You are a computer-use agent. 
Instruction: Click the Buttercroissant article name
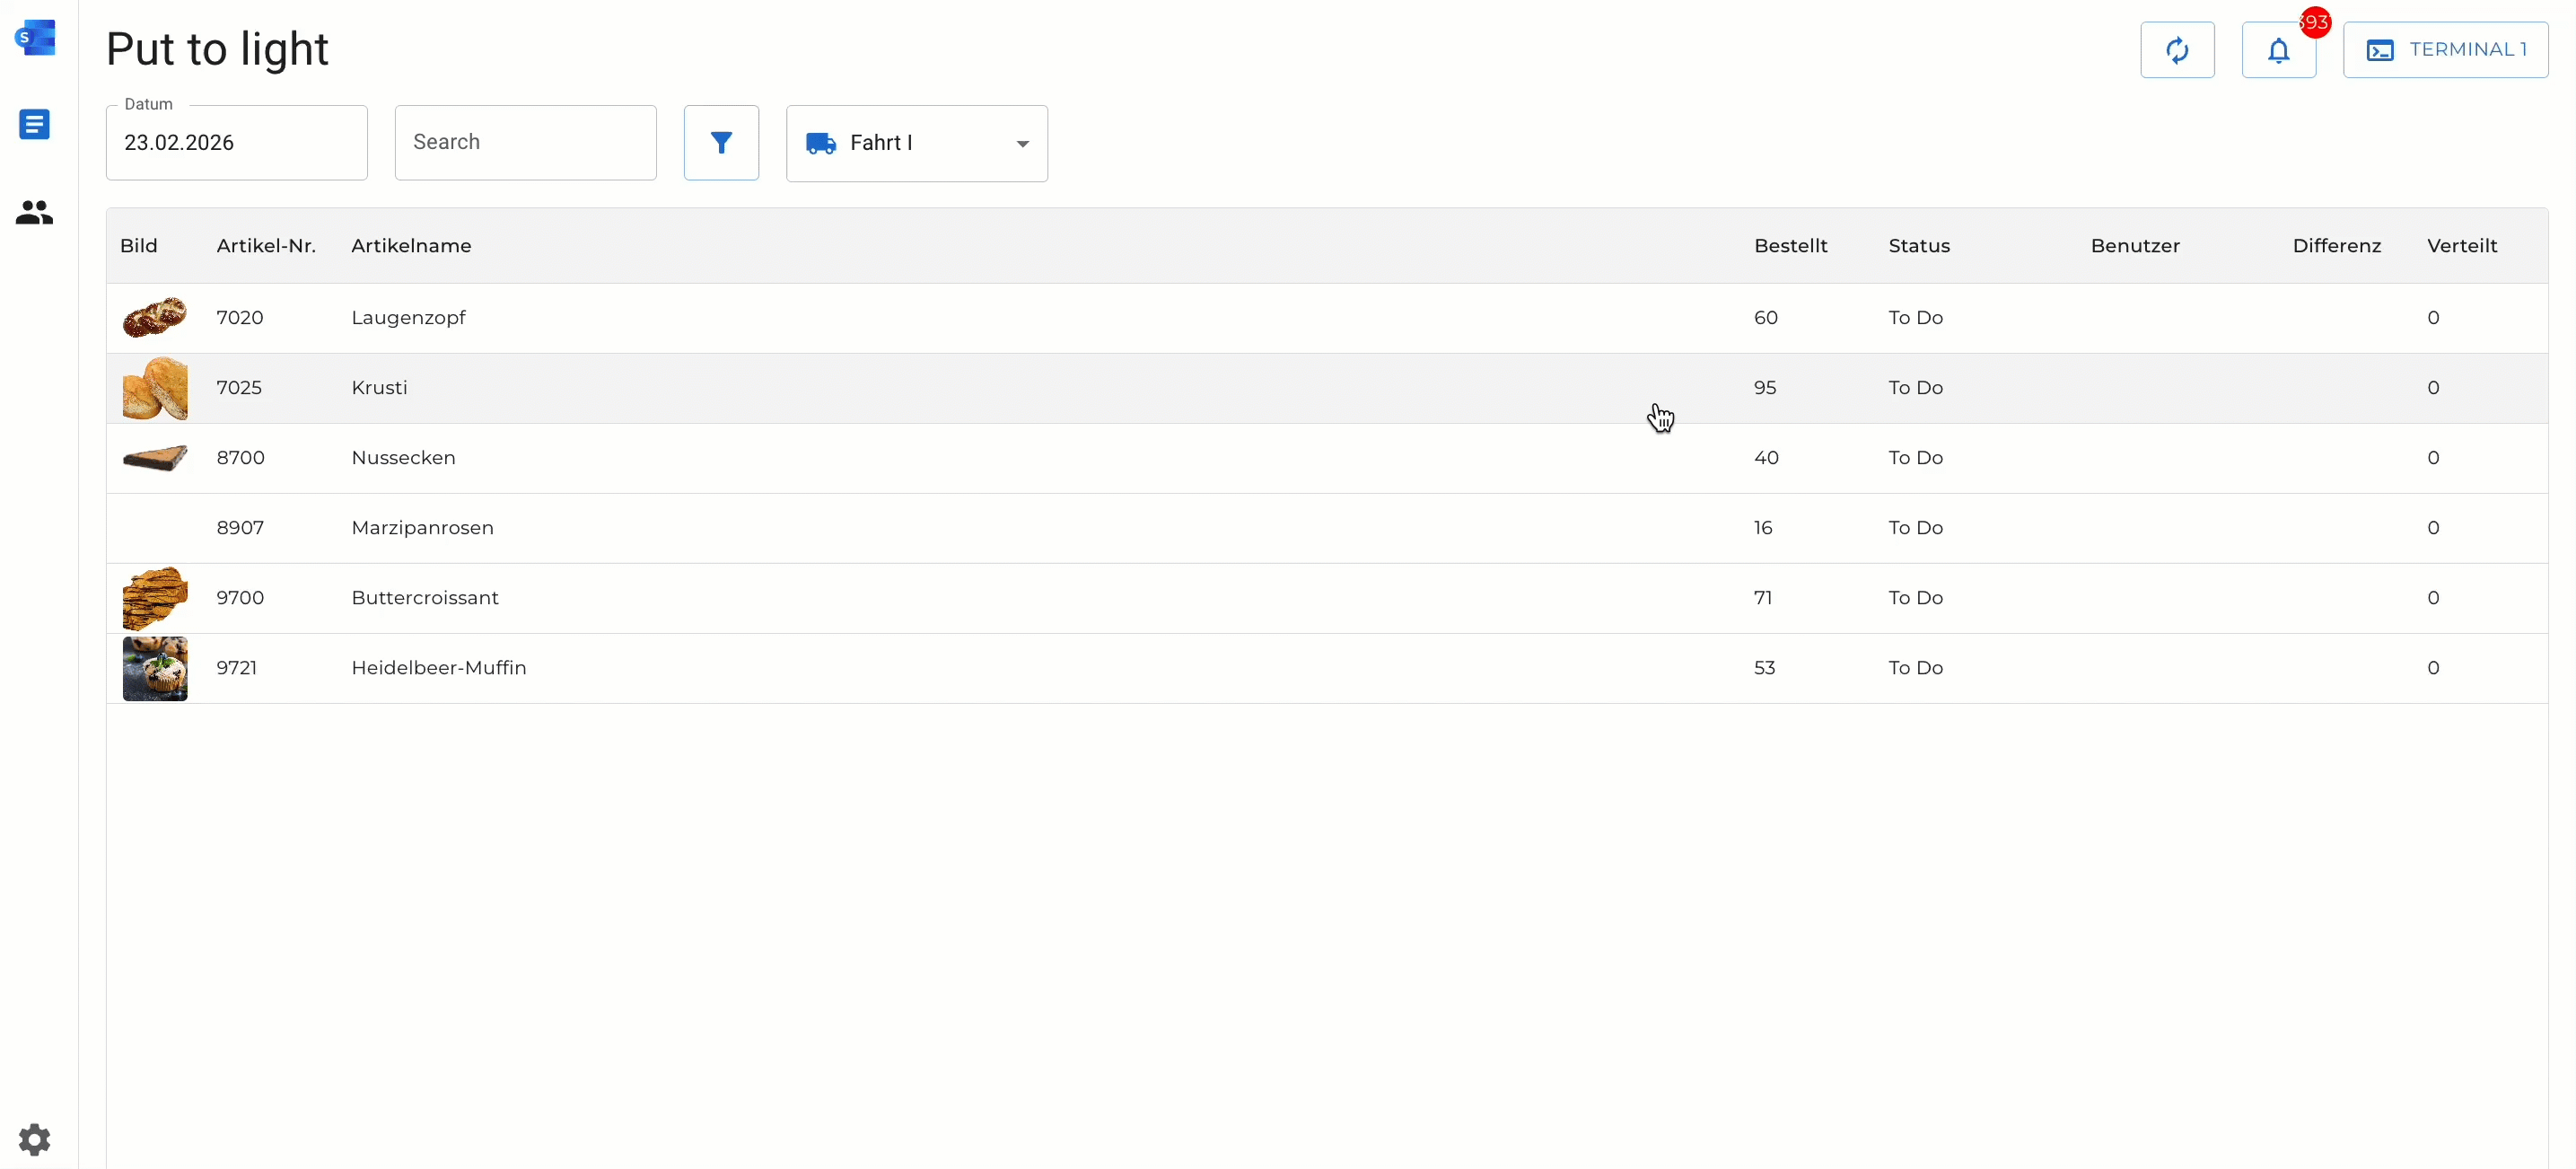click(x=424, y=598)
